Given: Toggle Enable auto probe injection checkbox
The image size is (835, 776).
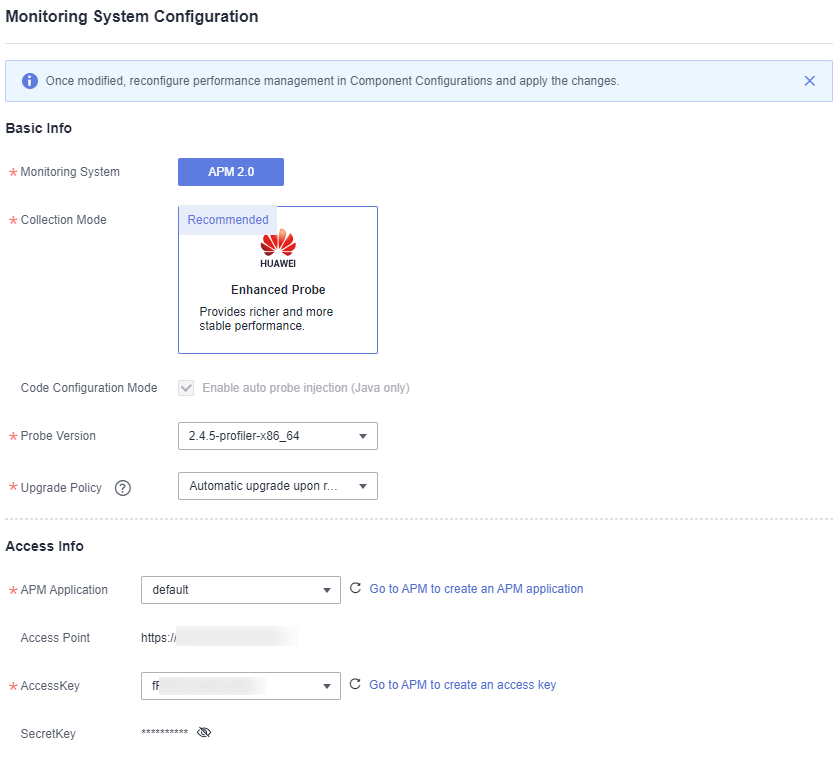Looking at the screenshot, I should tap(186, 388).
